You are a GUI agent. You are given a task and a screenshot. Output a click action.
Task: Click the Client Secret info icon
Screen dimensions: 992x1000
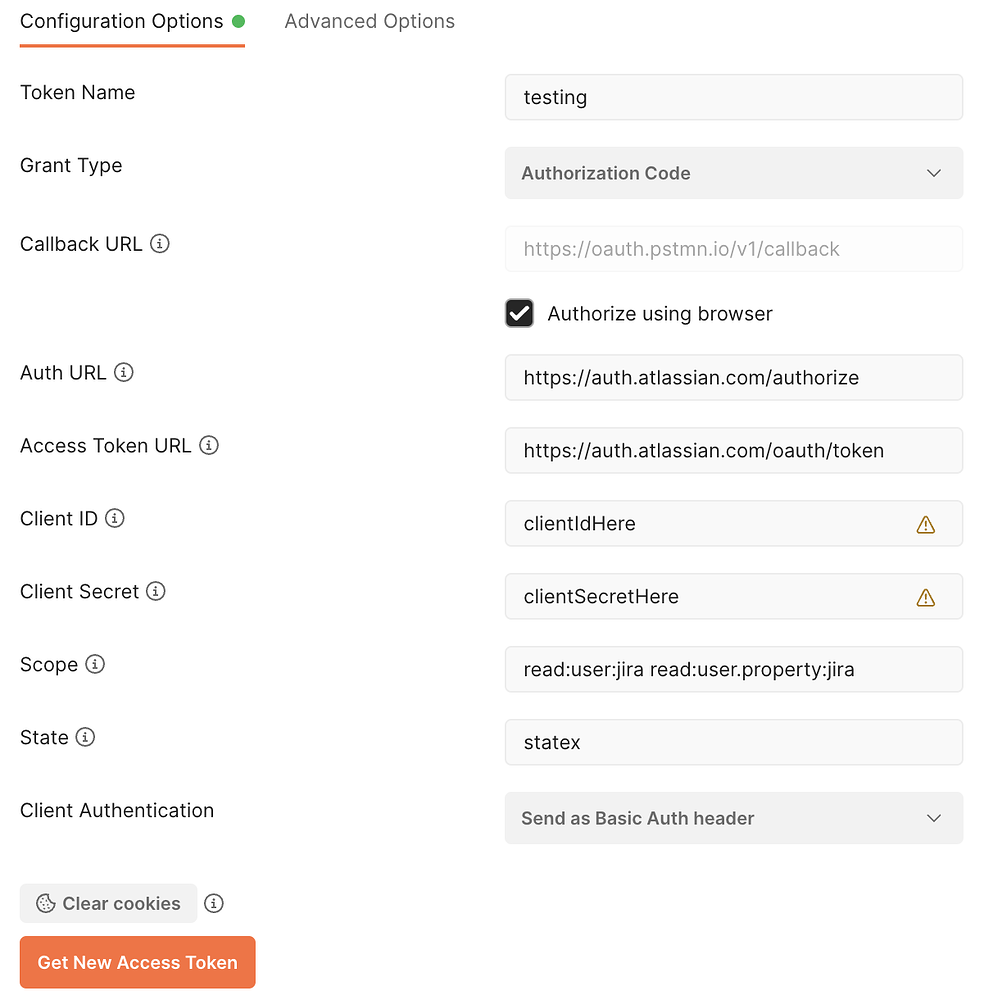156,592
